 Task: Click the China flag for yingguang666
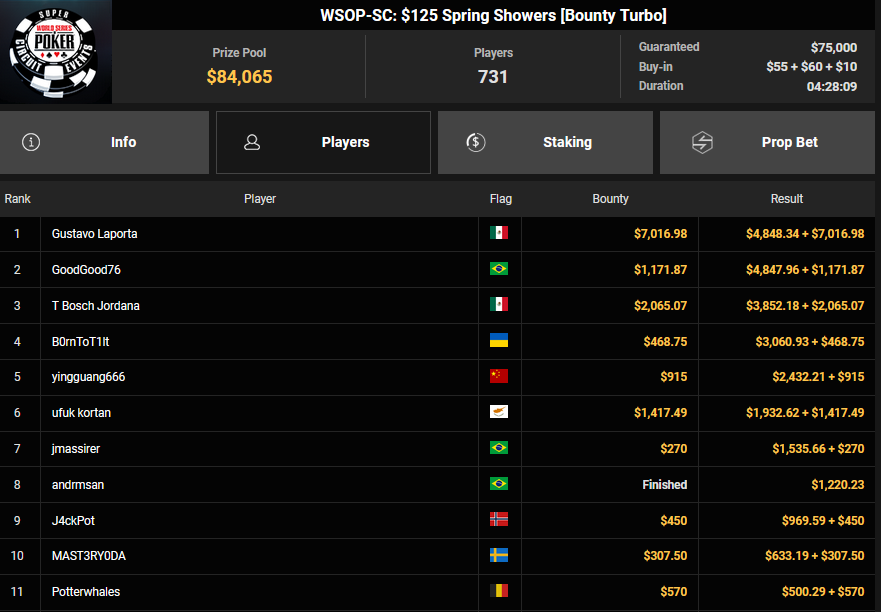click(499, 377)
